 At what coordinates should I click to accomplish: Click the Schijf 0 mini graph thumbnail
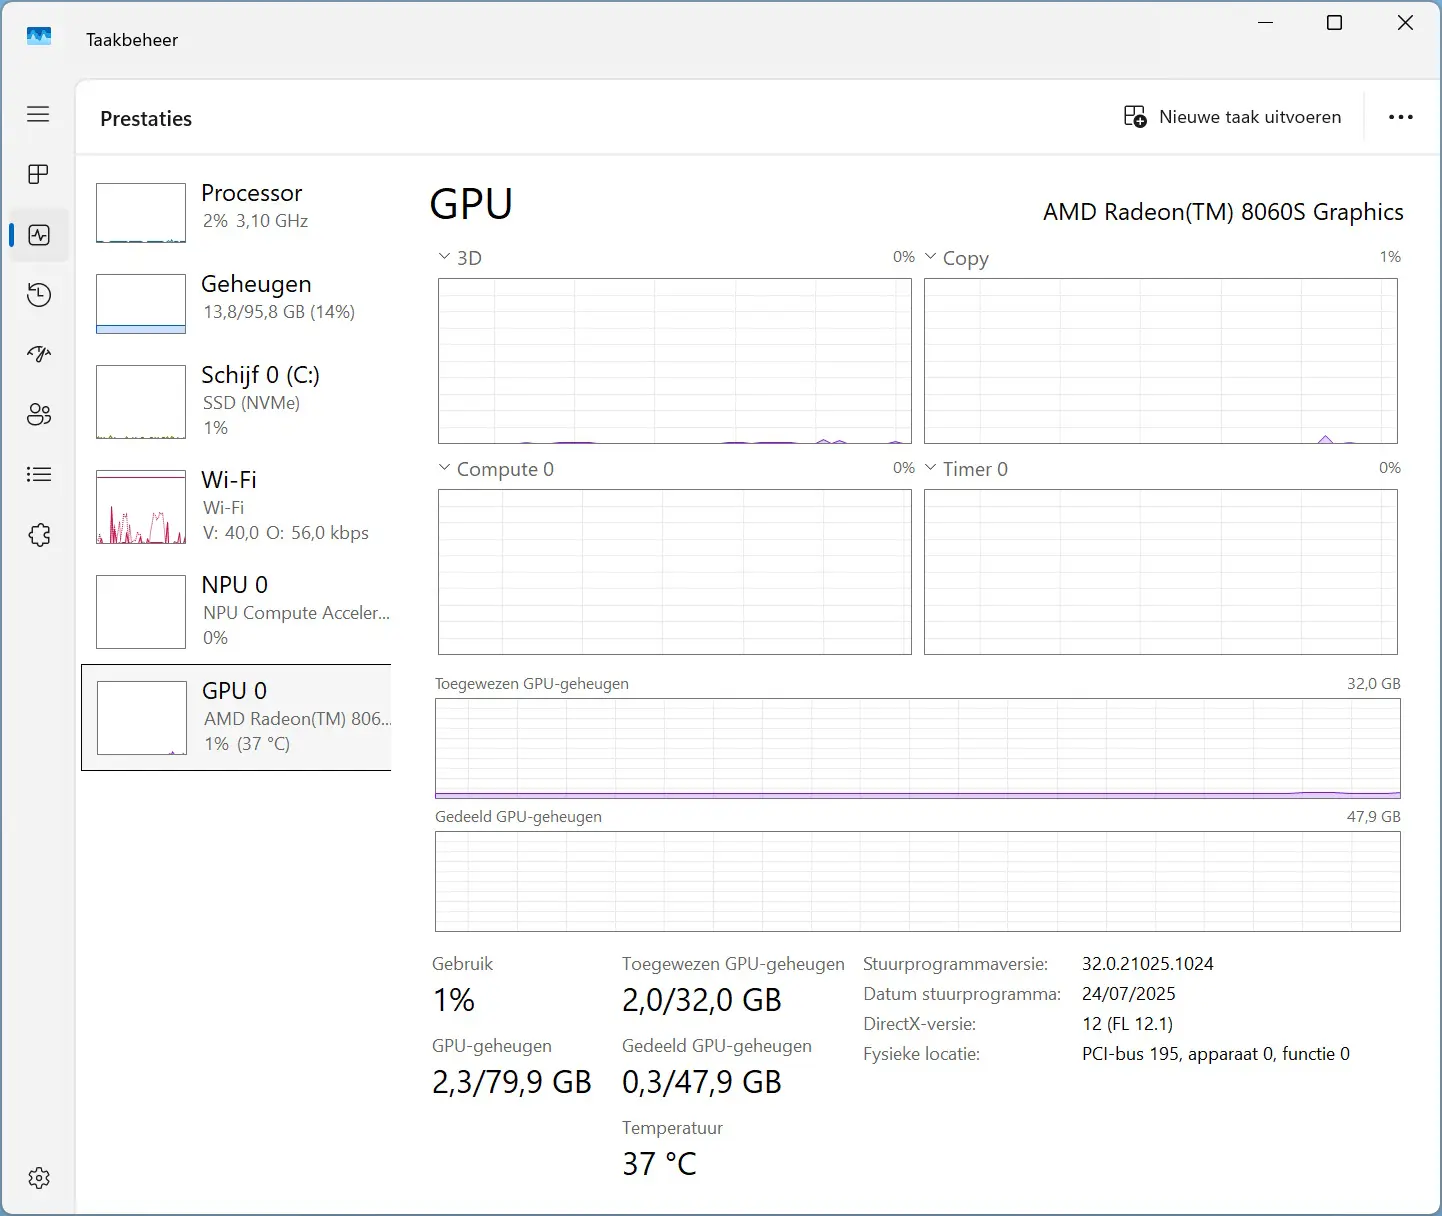point(141,402)
